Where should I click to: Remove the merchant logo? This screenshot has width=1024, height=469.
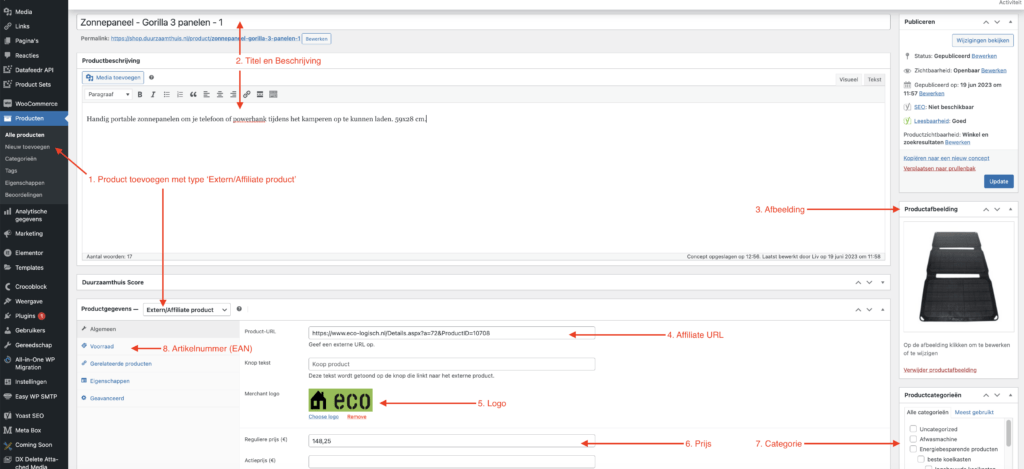[357, 416]
